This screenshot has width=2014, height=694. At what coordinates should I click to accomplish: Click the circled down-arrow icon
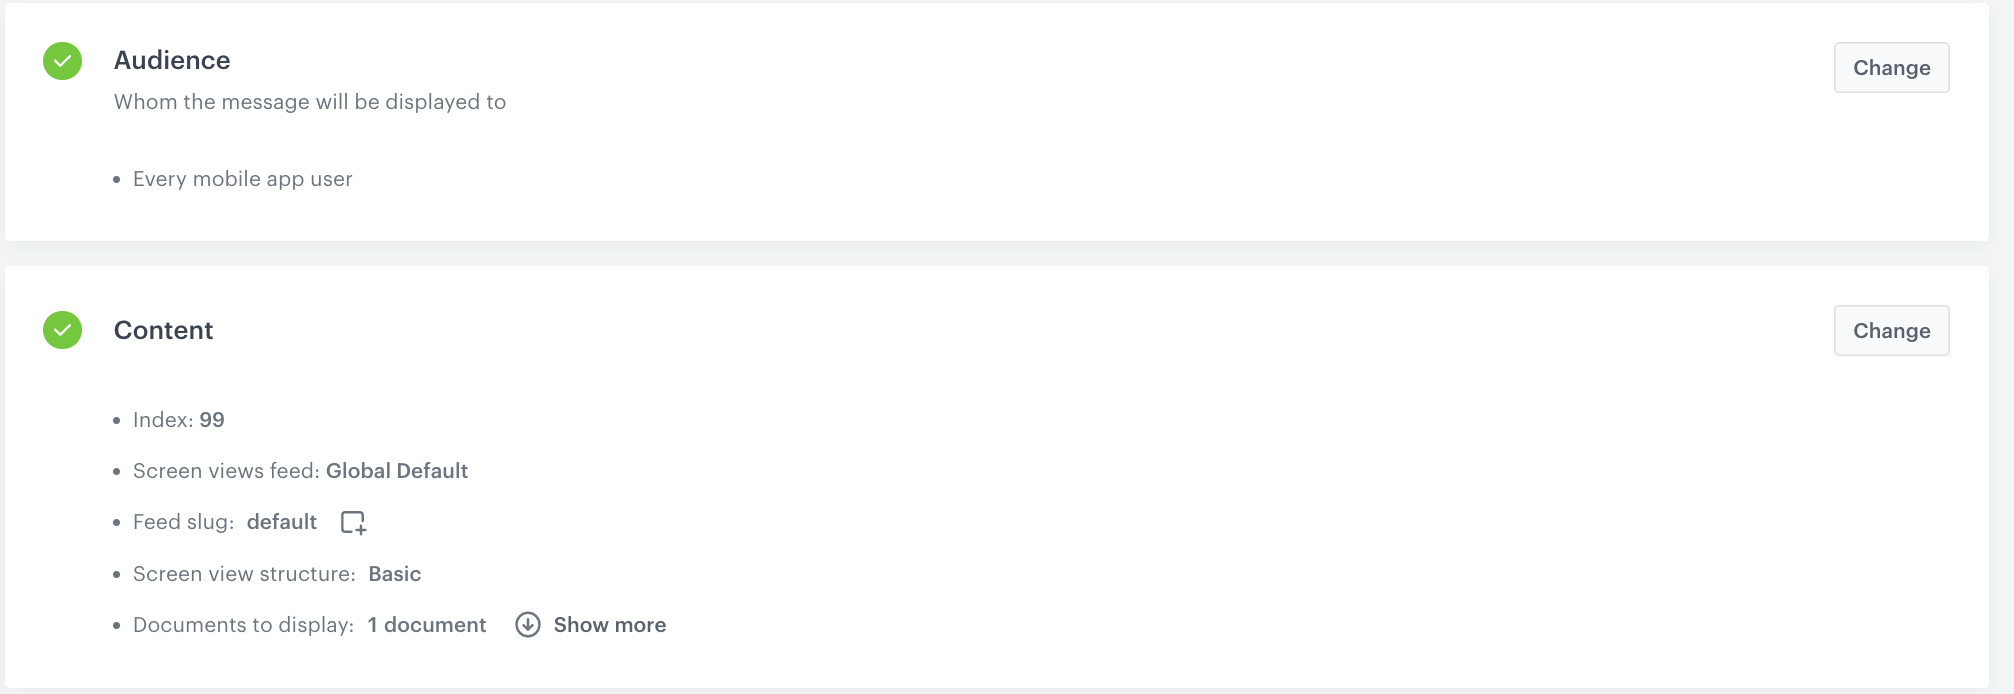528,625
